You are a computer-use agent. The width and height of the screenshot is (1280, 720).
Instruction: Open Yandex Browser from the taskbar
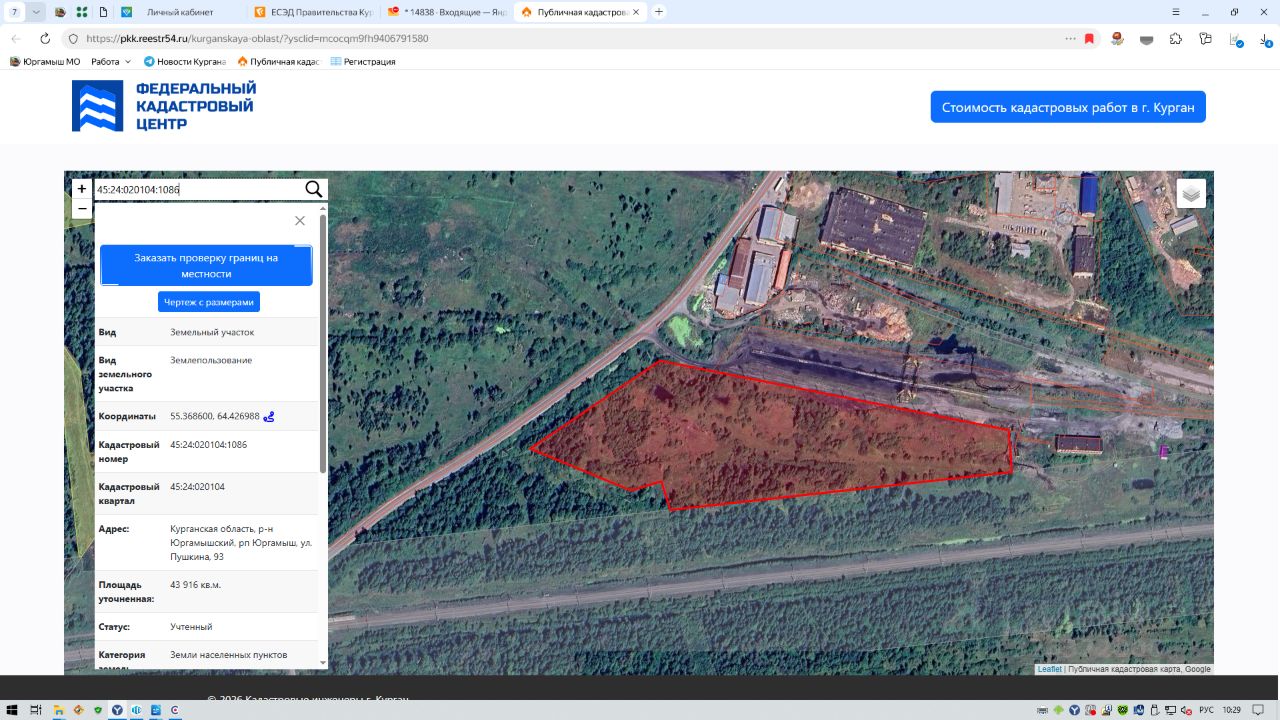pos(117,710)
